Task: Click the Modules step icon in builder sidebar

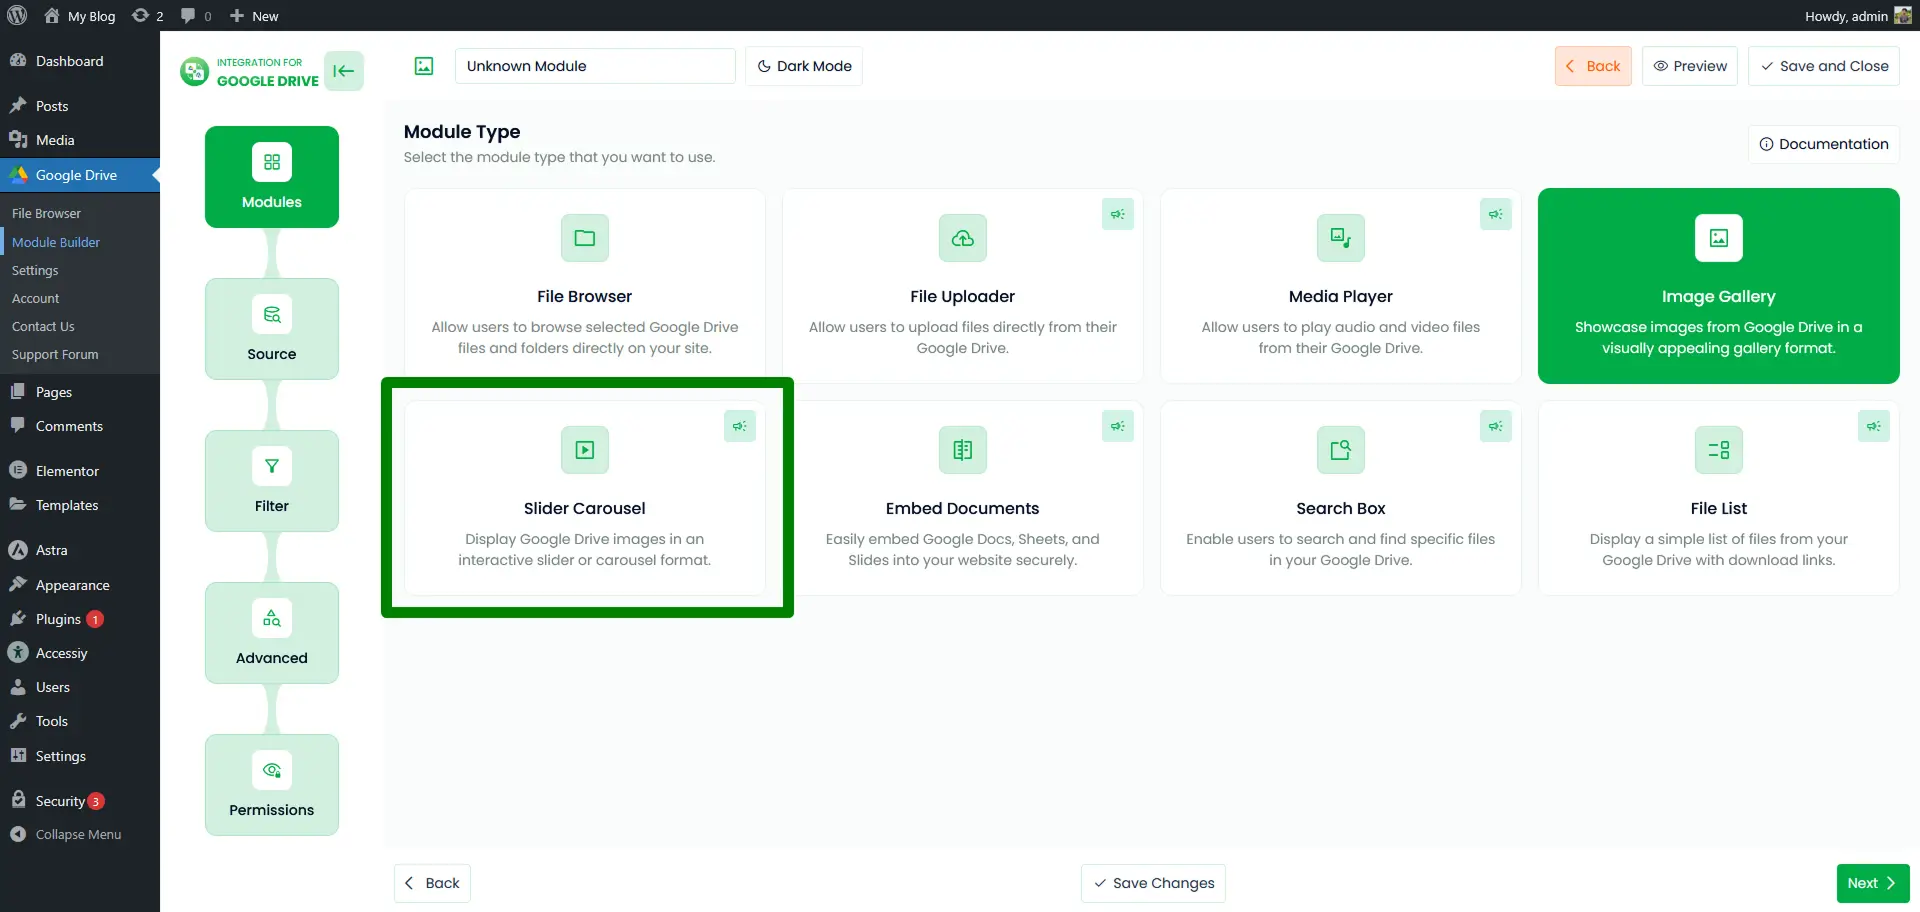Action: [271, 161]
